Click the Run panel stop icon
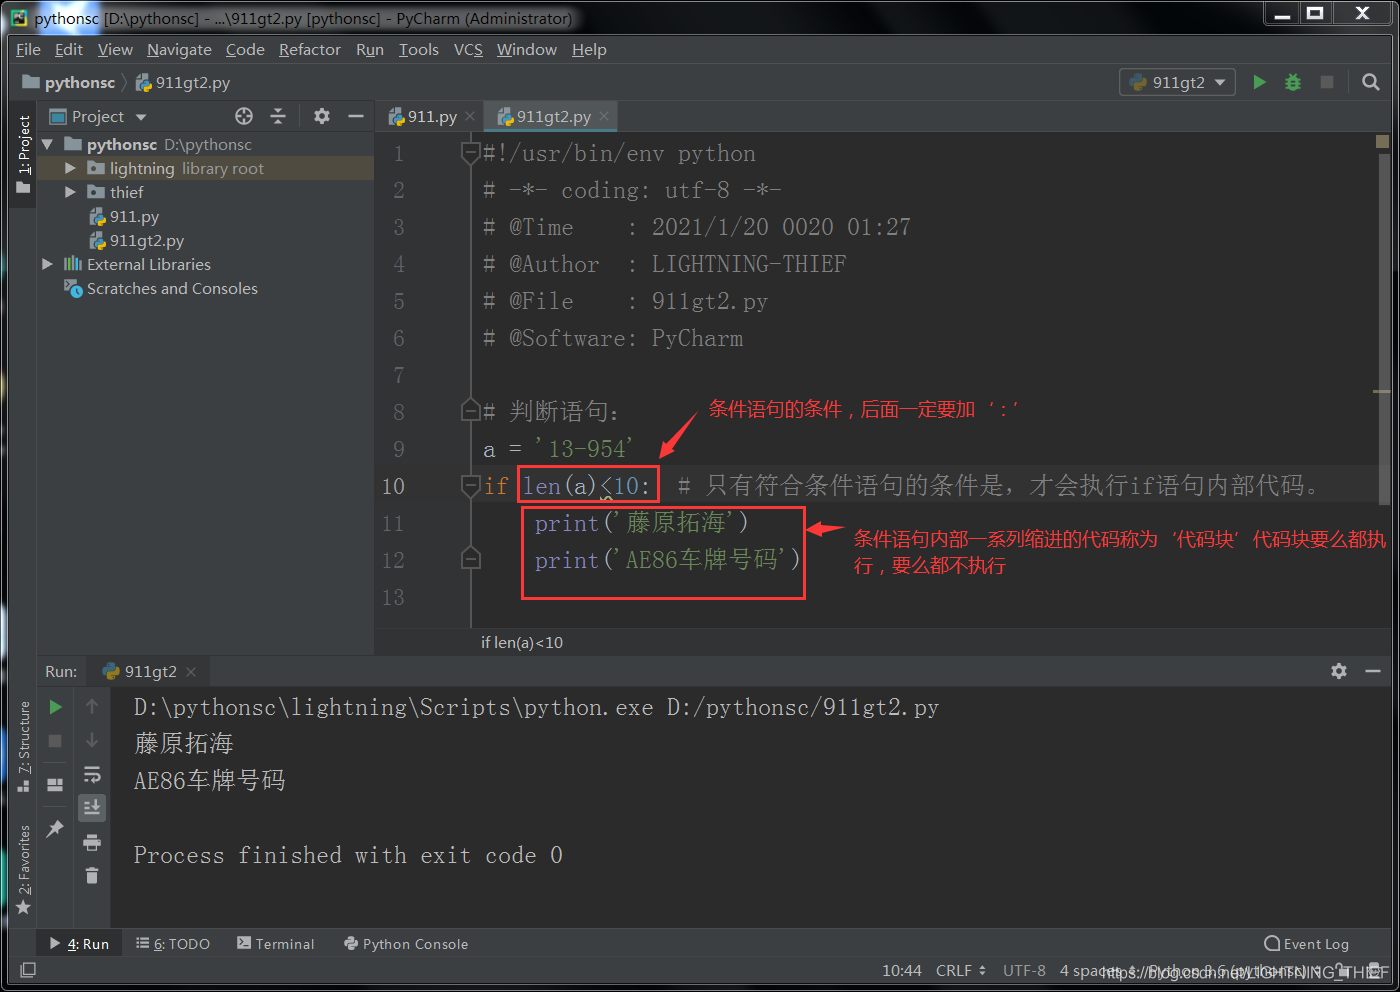The width and height of the screenshot is (1400, 992). [56, 741]
